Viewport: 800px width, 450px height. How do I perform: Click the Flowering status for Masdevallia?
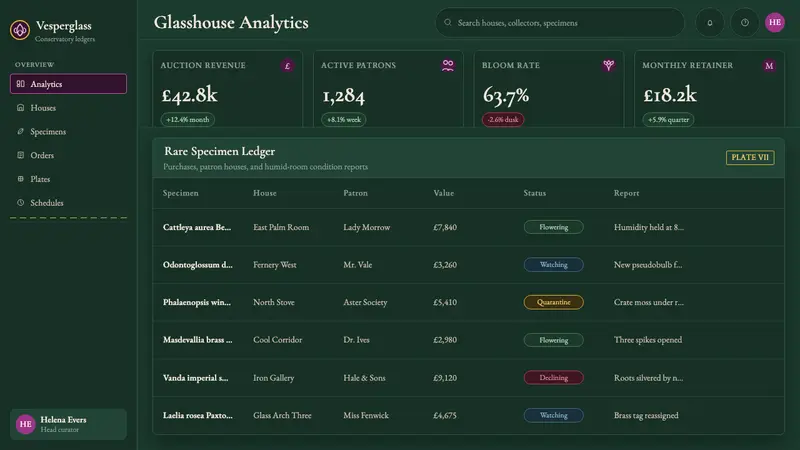554,340
